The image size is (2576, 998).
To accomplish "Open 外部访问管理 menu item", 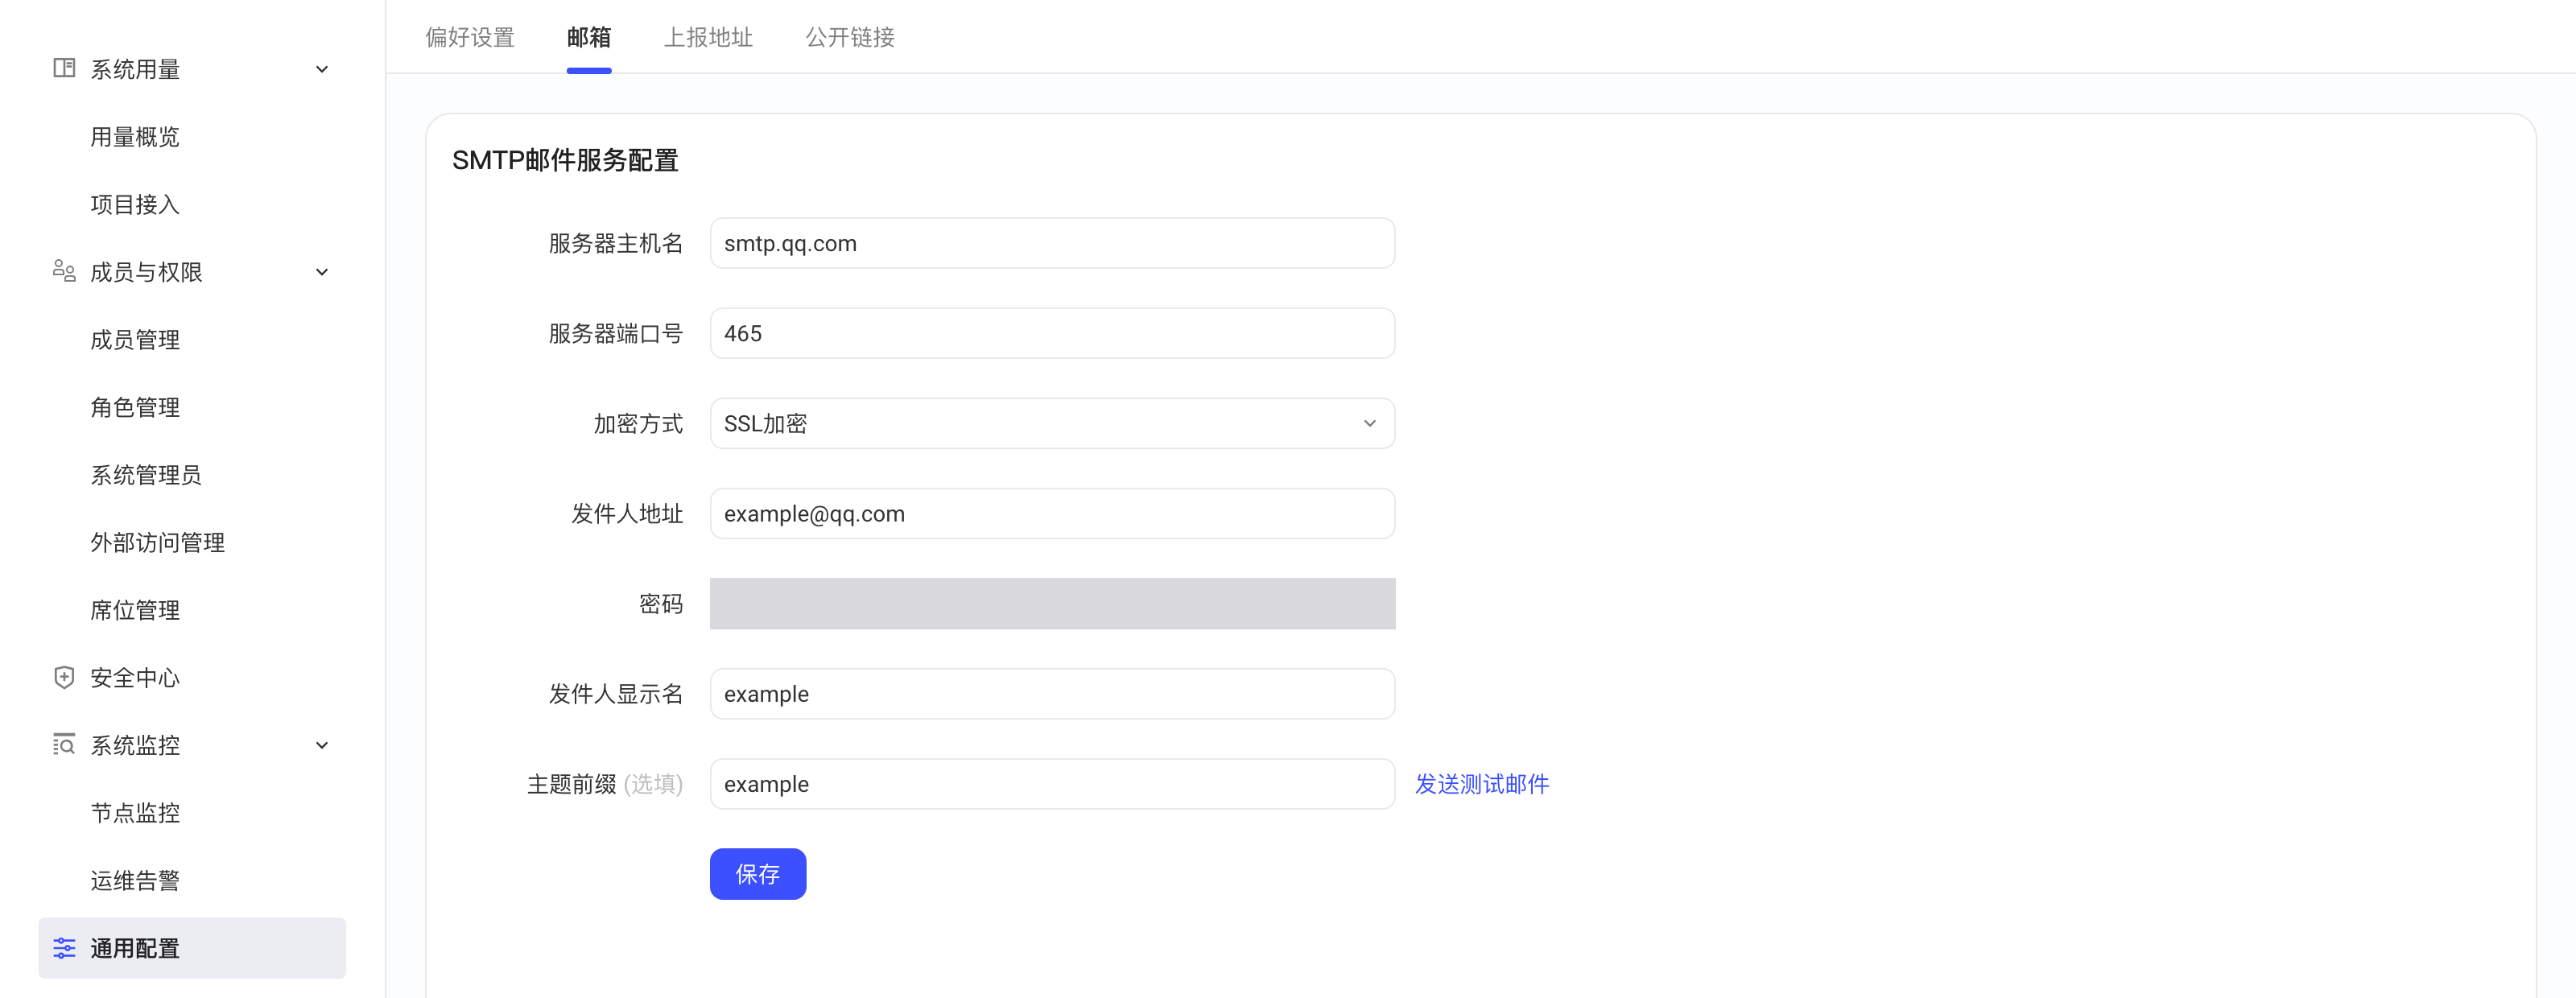I will point(157,542).
